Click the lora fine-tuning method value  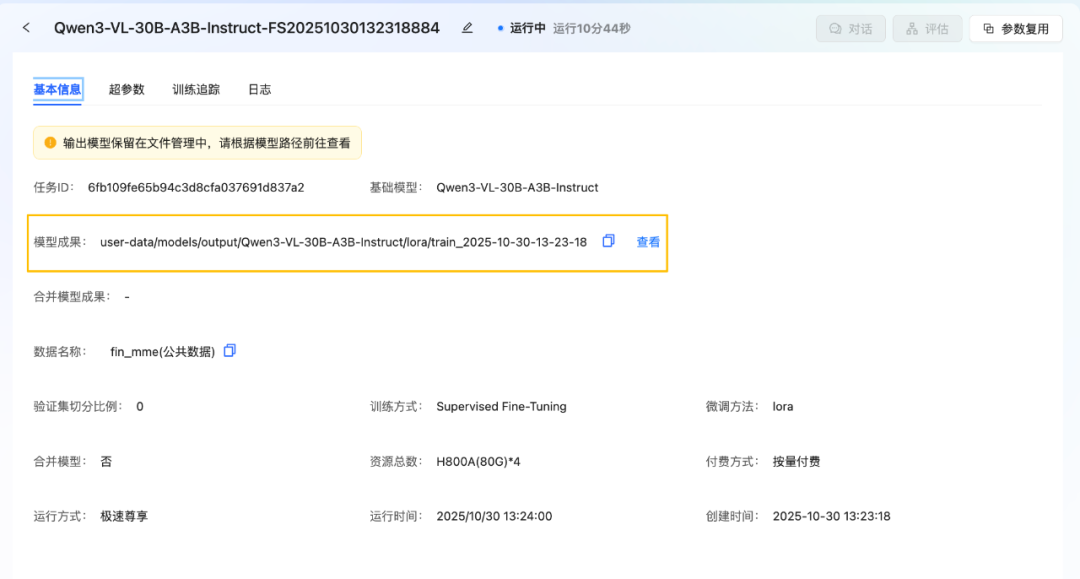tap(782, 406)
